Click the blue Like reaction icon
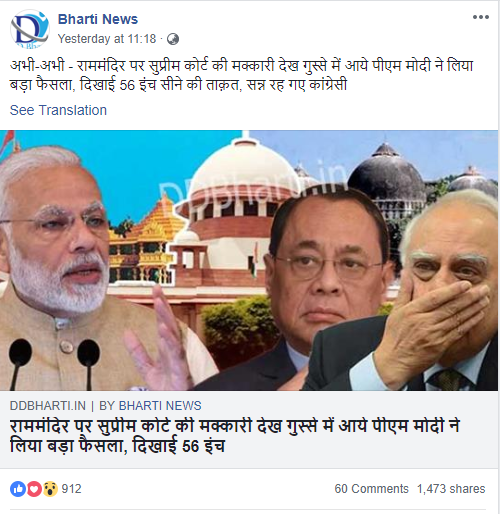Screen dimensions: 500x514 18,489
